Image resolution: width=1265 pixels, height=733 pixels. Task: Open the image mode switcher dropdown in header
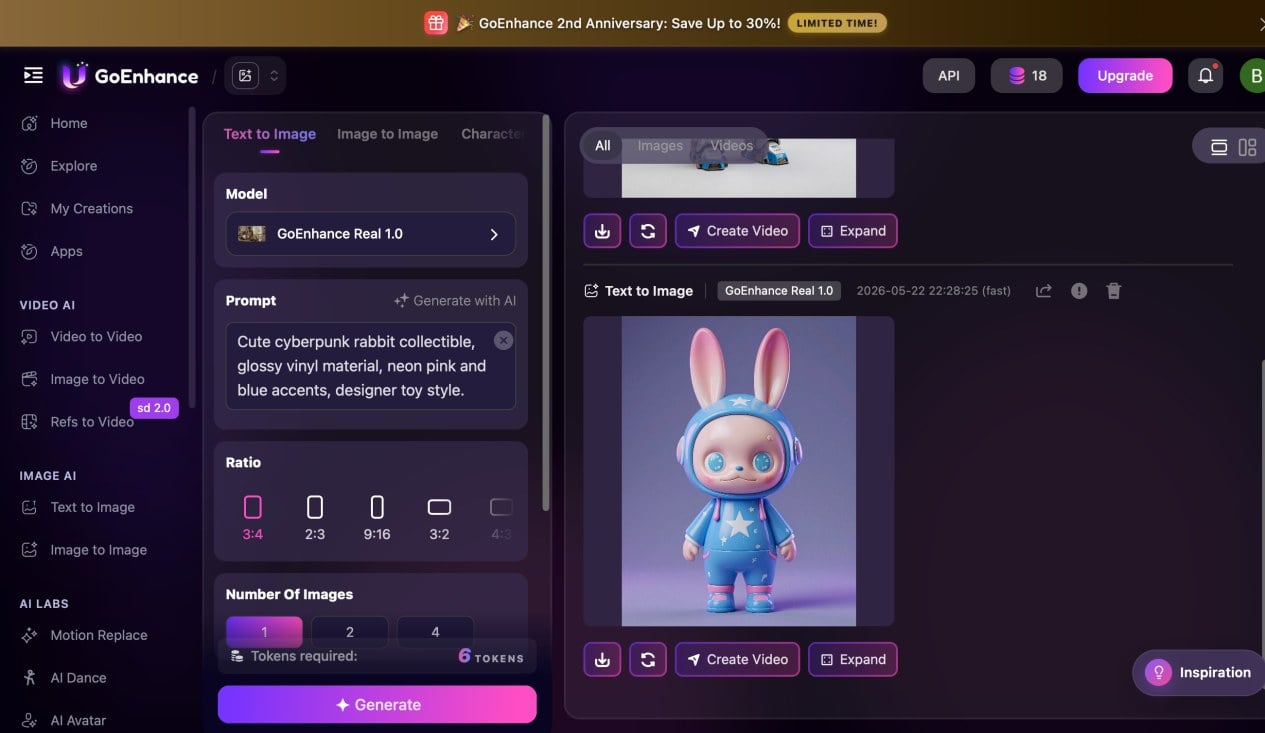tap(256, 75)
